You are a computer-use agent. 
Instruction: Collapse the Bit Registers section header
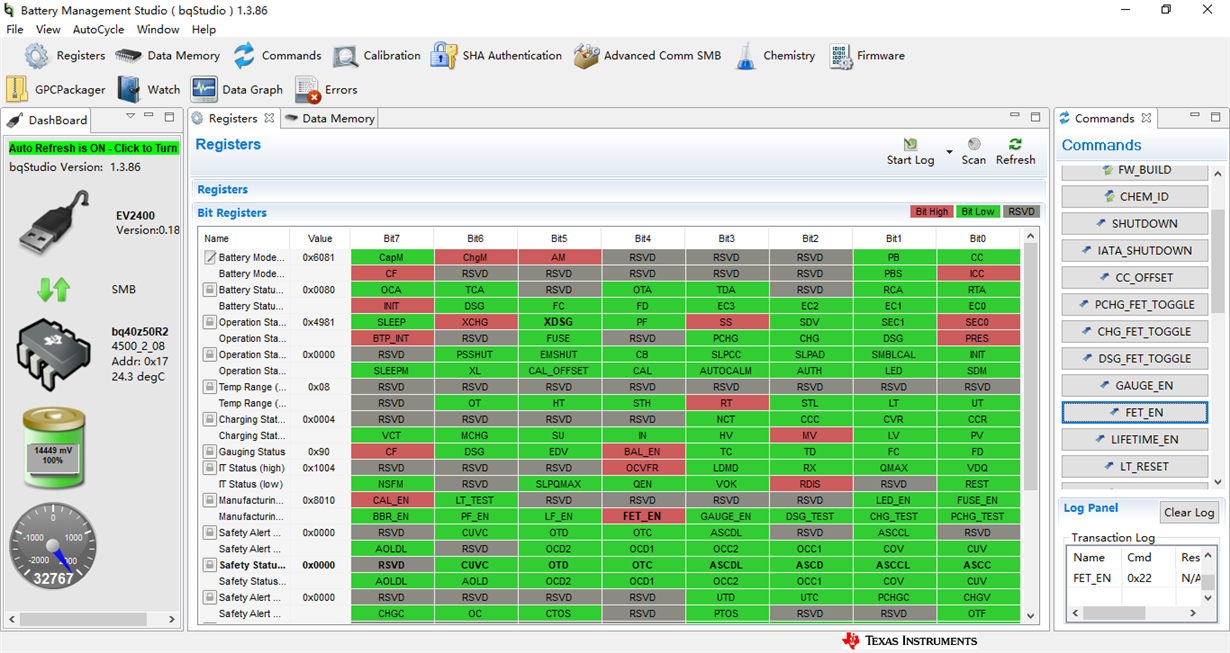tap(232, 213)
